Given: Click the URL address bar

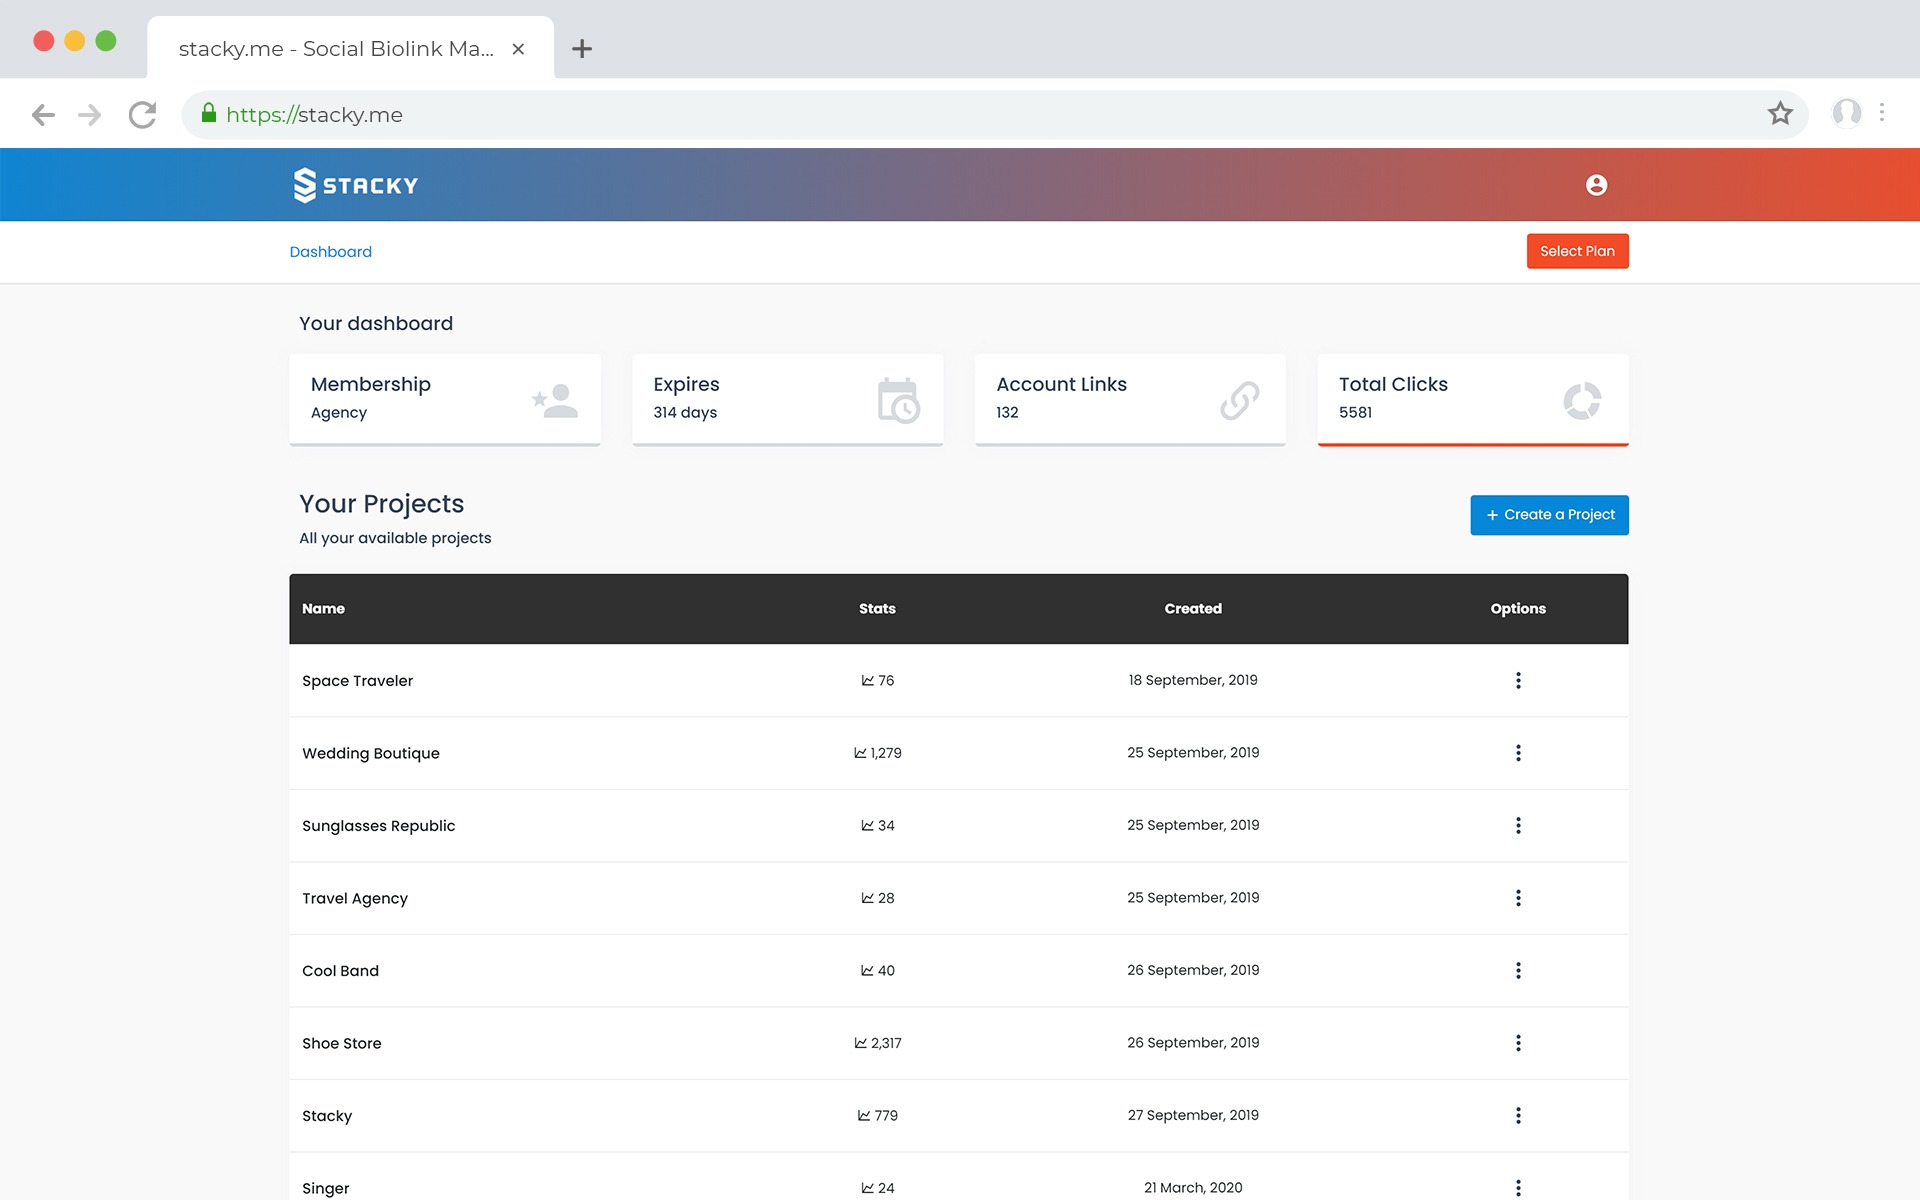Looking at the screenshot, I should point(900,115).
